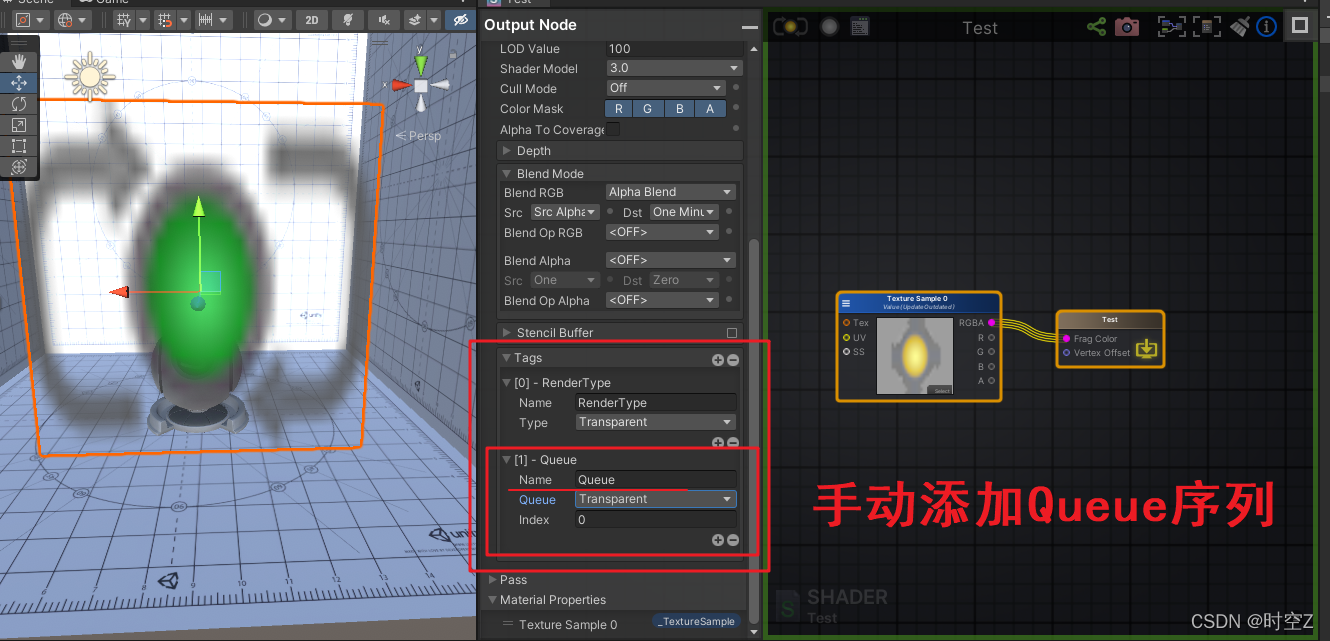Open Blend RGB Alpha Blend dropdown
Image resolution: width=1330 pixels, height=641 pixels.
(671, 192)
